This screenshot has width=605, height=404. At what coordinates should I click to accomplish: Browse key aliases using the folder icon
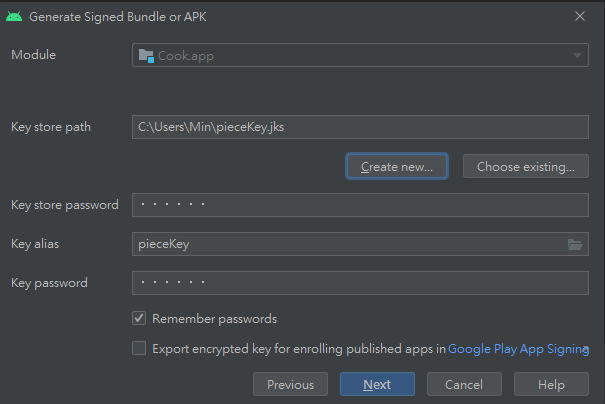coord(575,244)
